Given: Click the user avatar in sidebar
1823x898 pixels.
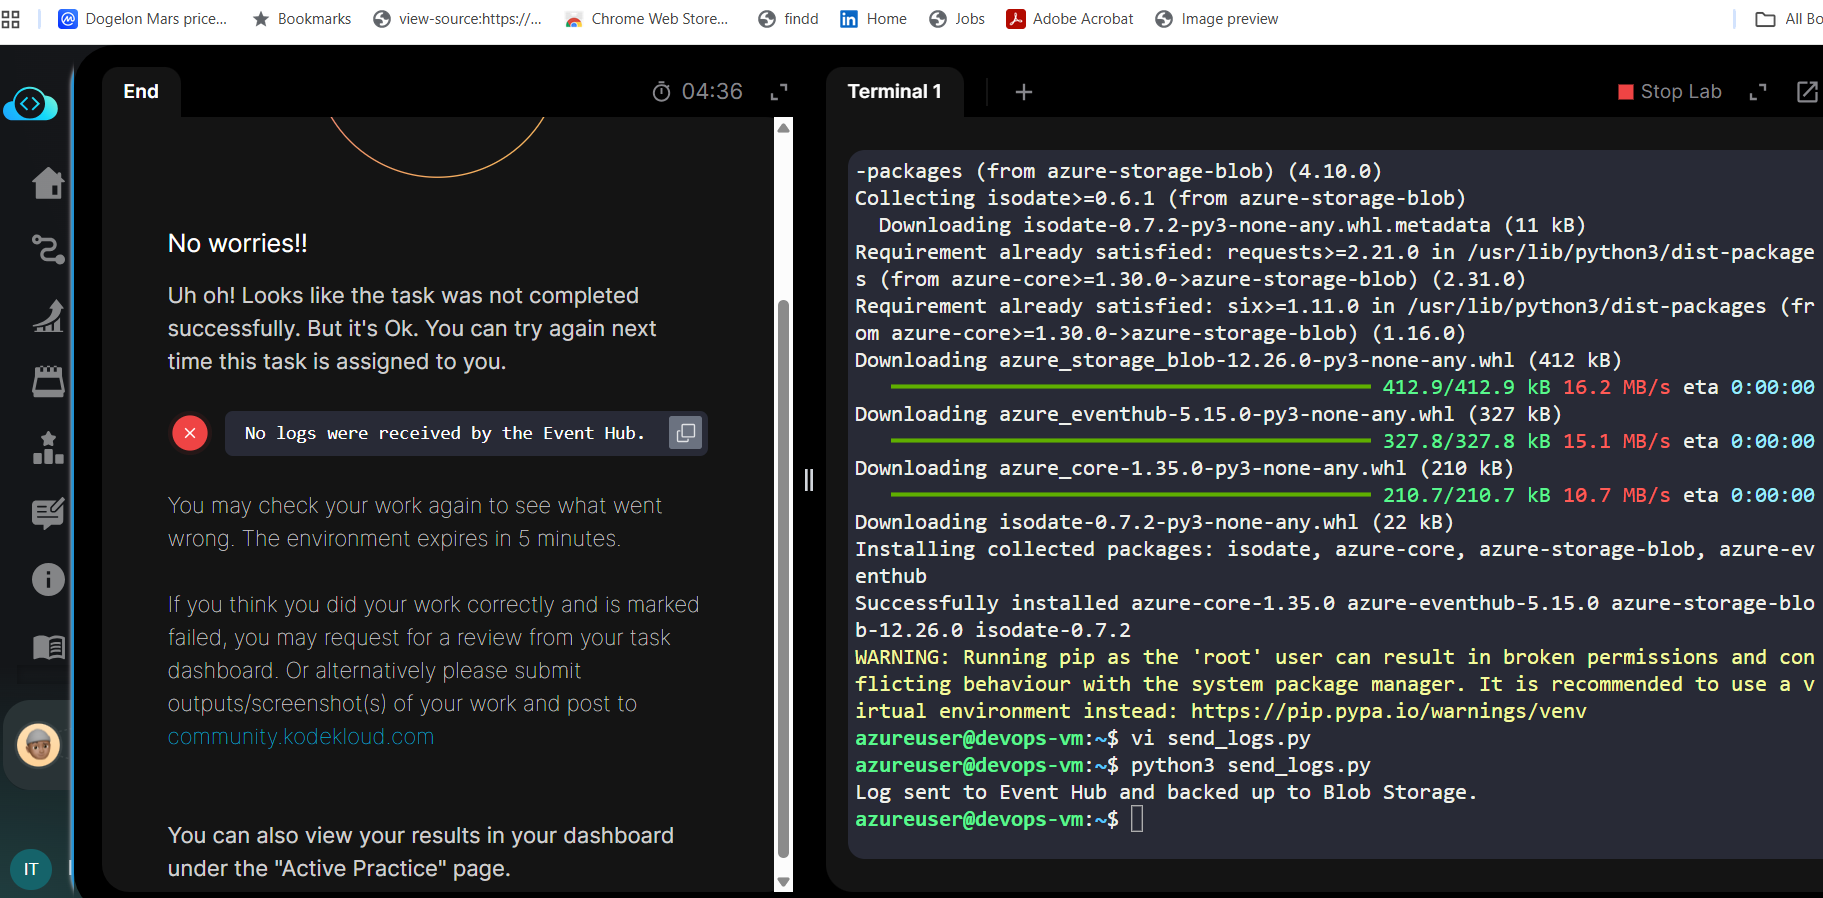Looking at the screenshot, I should (39, 745).
